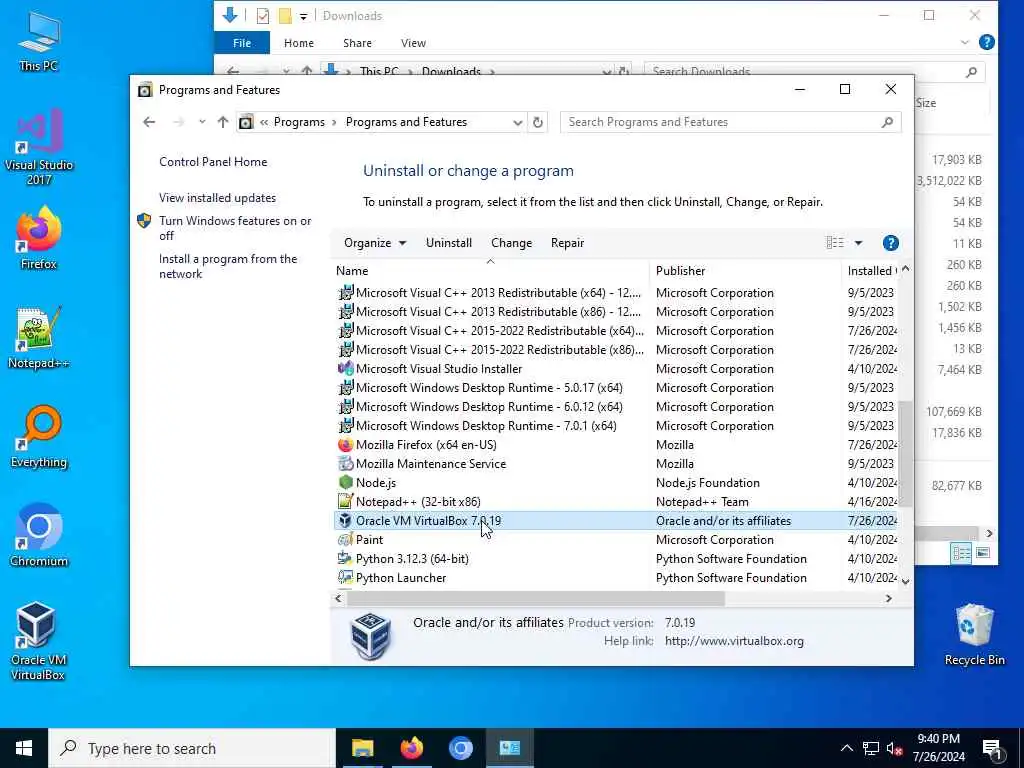Click Uninstall in the toolbar
Image resolution: width=1024 pixels, height=768 pixels.
coord(449,243)
